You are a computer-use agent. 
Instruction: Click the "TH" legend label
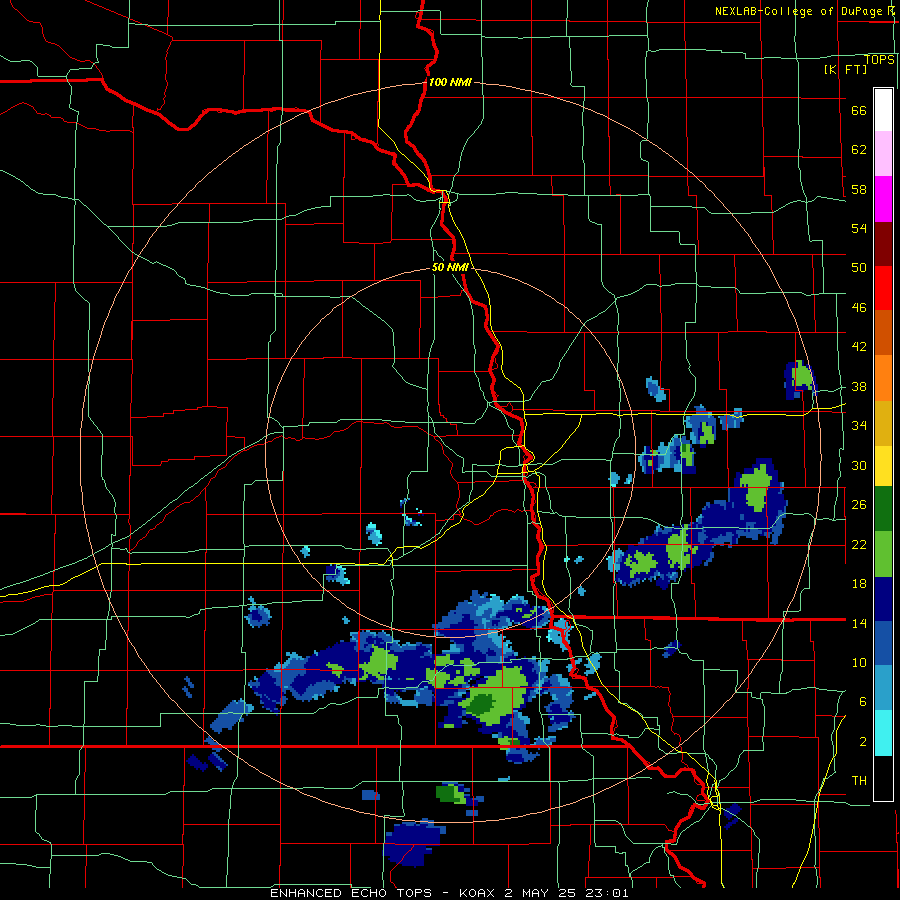pos(859,781)
